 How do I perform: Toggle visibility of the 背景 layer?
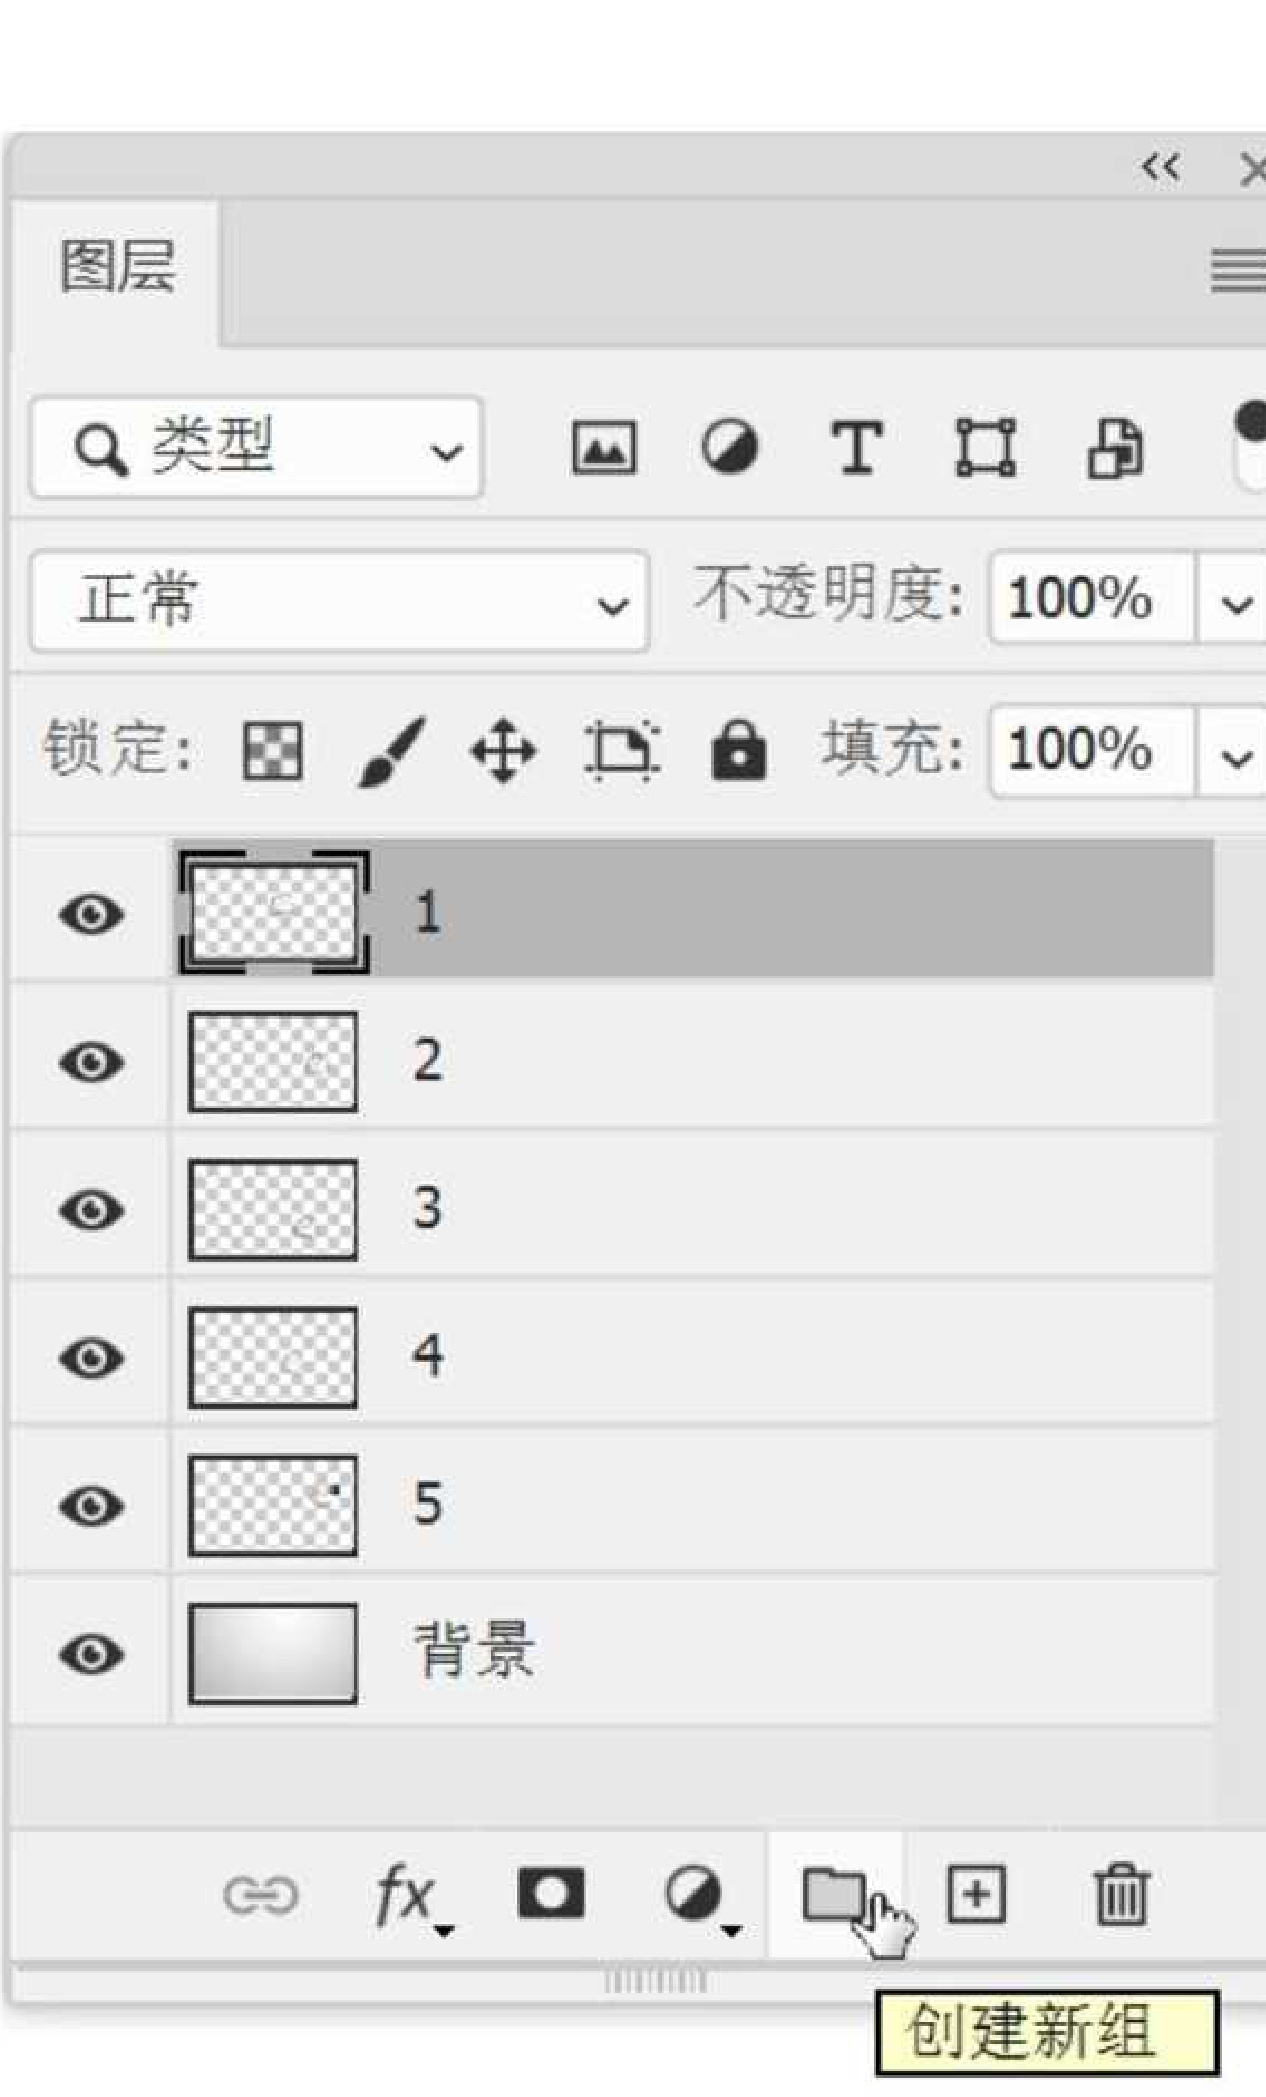click(x=91, y=1654)
